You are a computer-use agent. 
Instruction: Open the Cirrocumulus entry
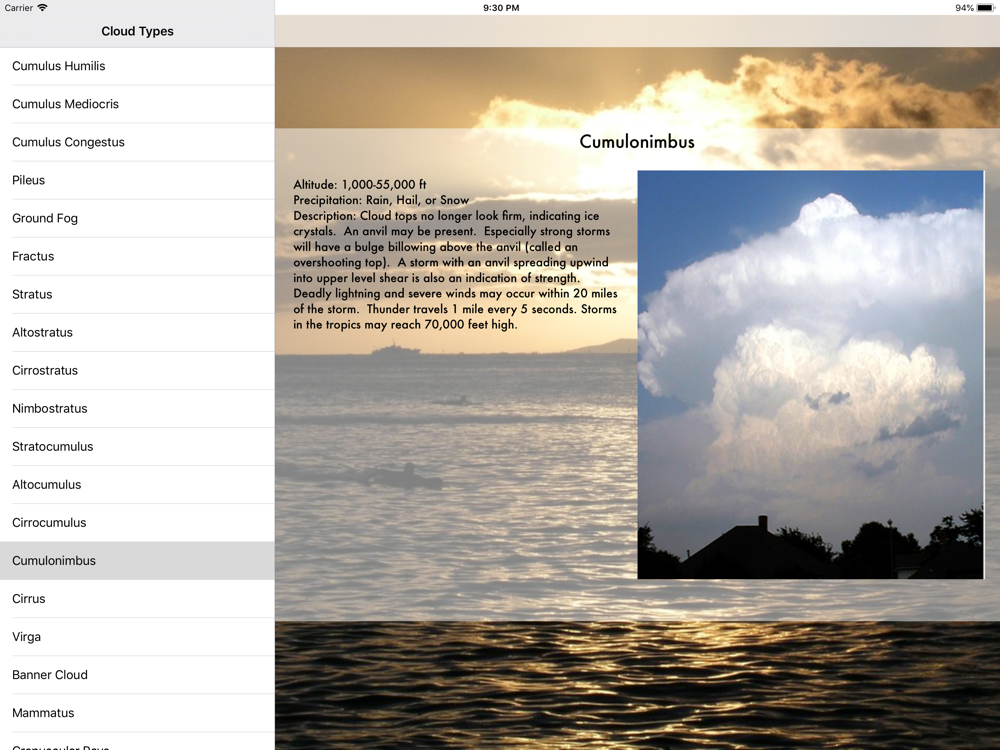pos(137,523)
